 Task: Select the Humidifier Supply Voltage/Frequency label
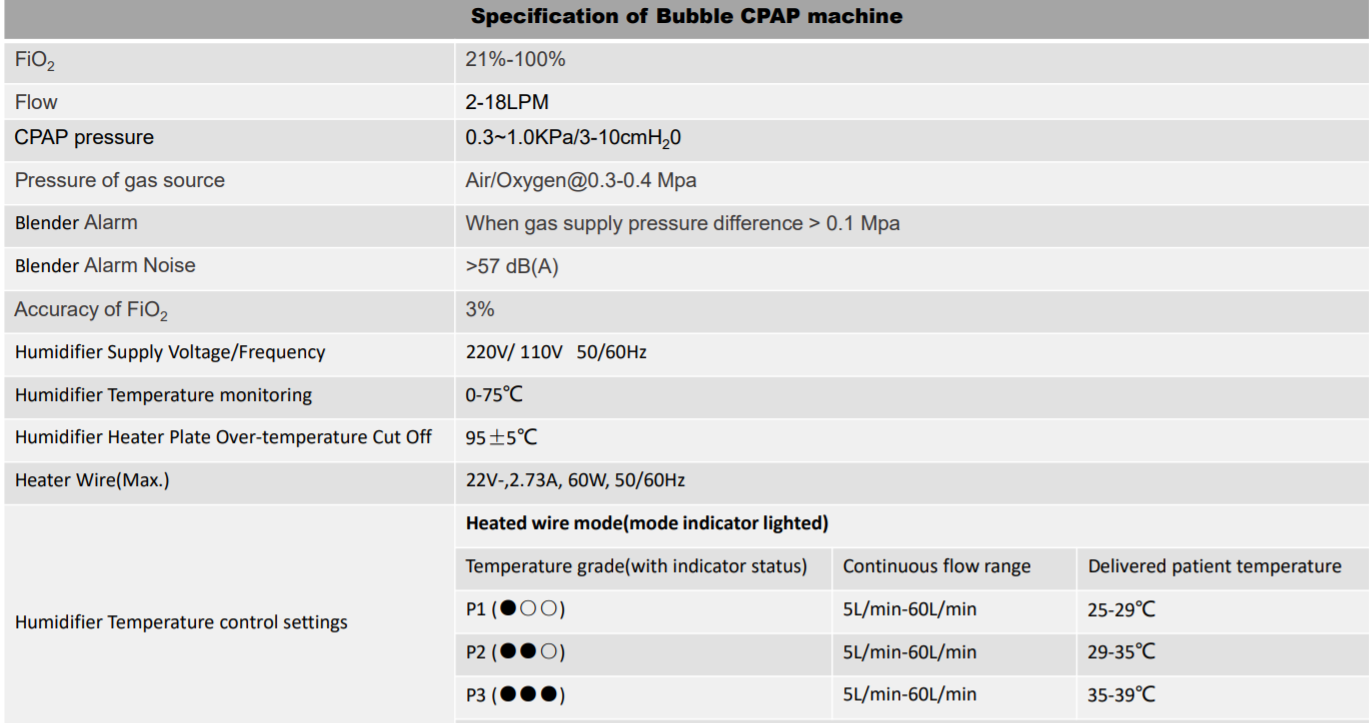[x=170, y=352]
